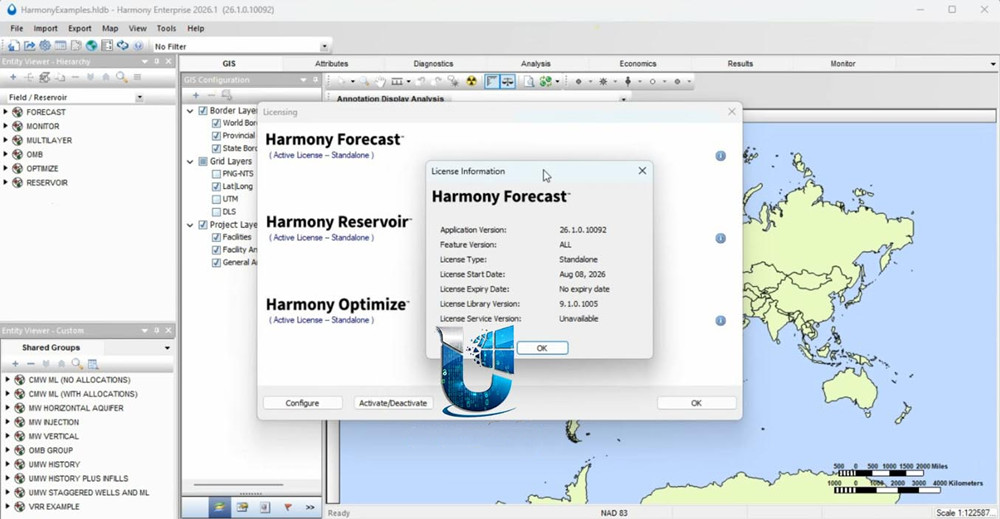Select the pan hand tool in GIS toolbar
The image size is (1000, 519).
(x=380, y=81)
